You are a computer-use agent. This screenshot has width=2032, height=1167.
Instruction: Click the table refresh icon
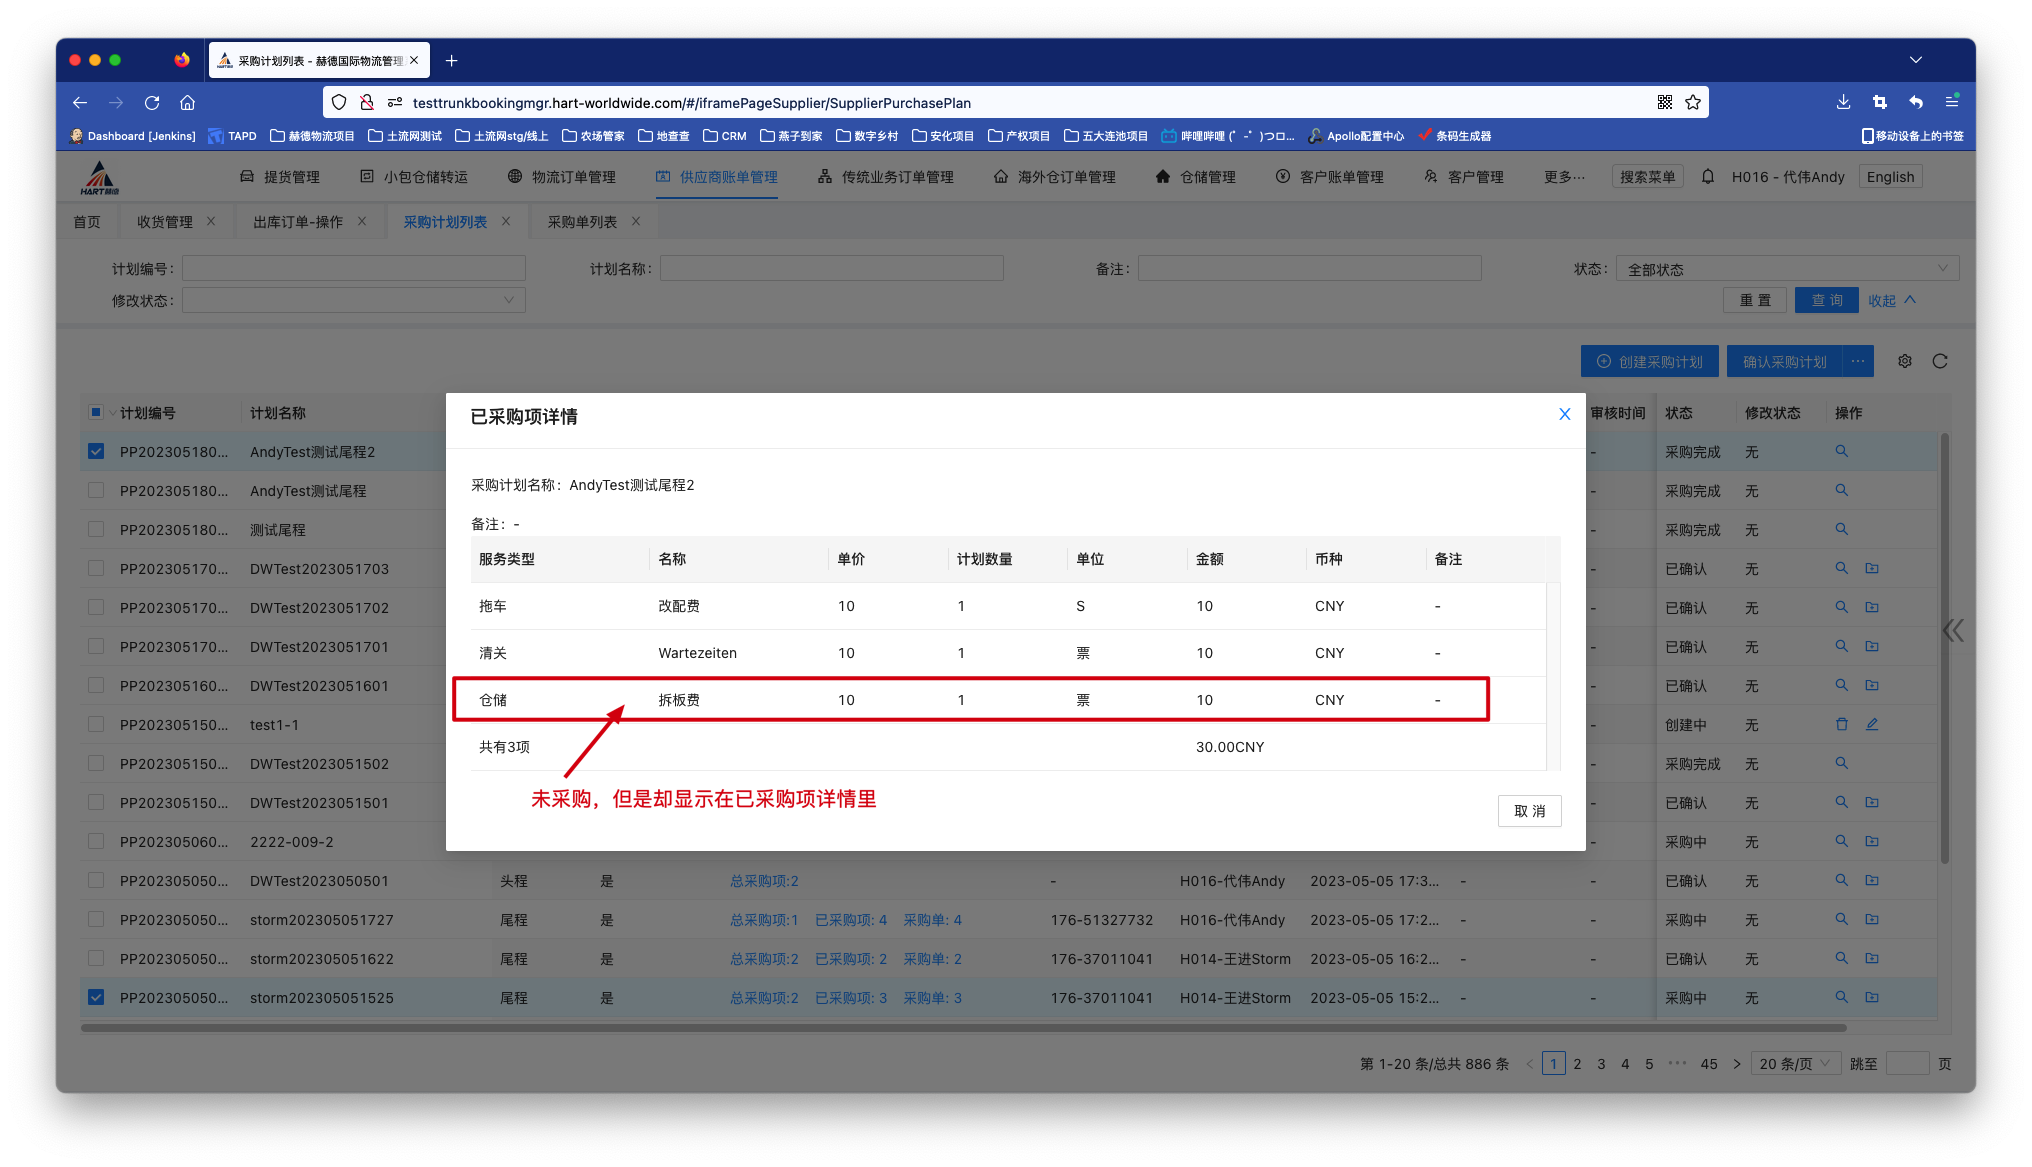click(x=1940, y=361)
